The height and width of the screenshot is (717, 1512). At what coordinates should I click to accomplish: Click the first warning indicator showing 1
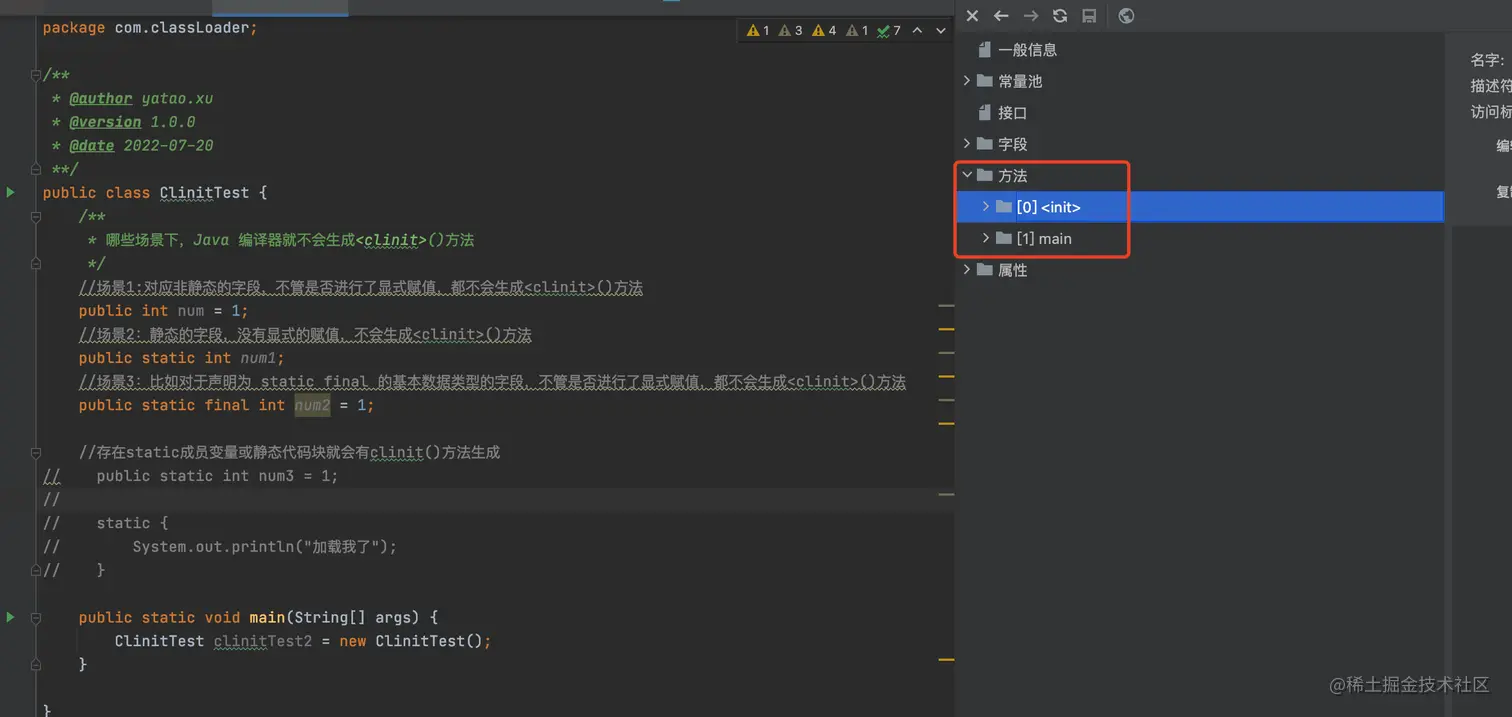tap(758, 31)
